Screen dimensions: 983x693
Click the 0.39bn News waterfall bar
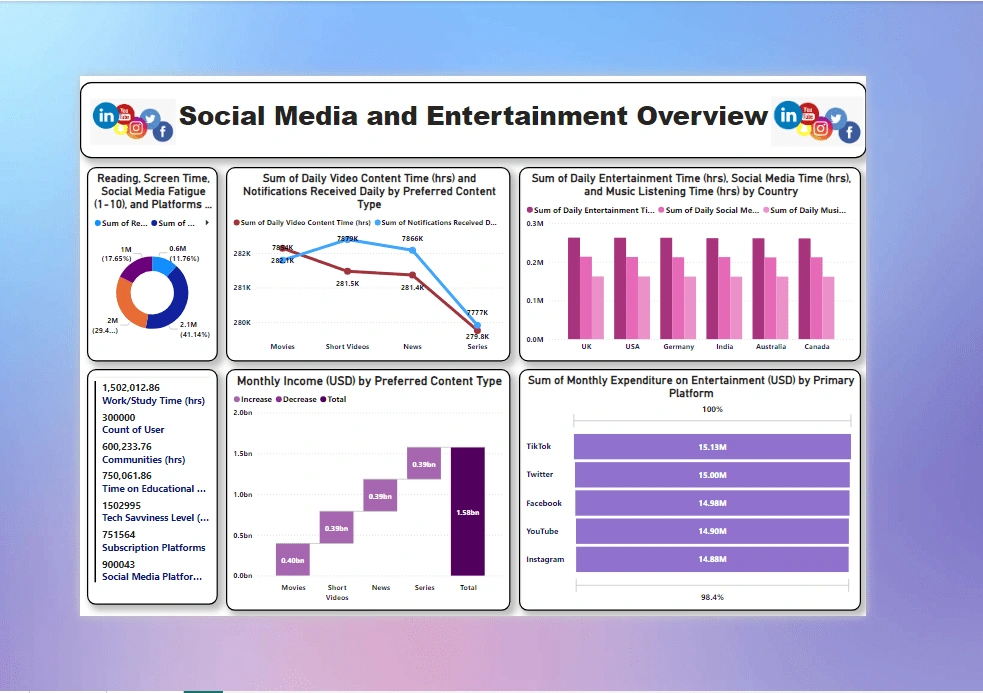pos(380,495)
